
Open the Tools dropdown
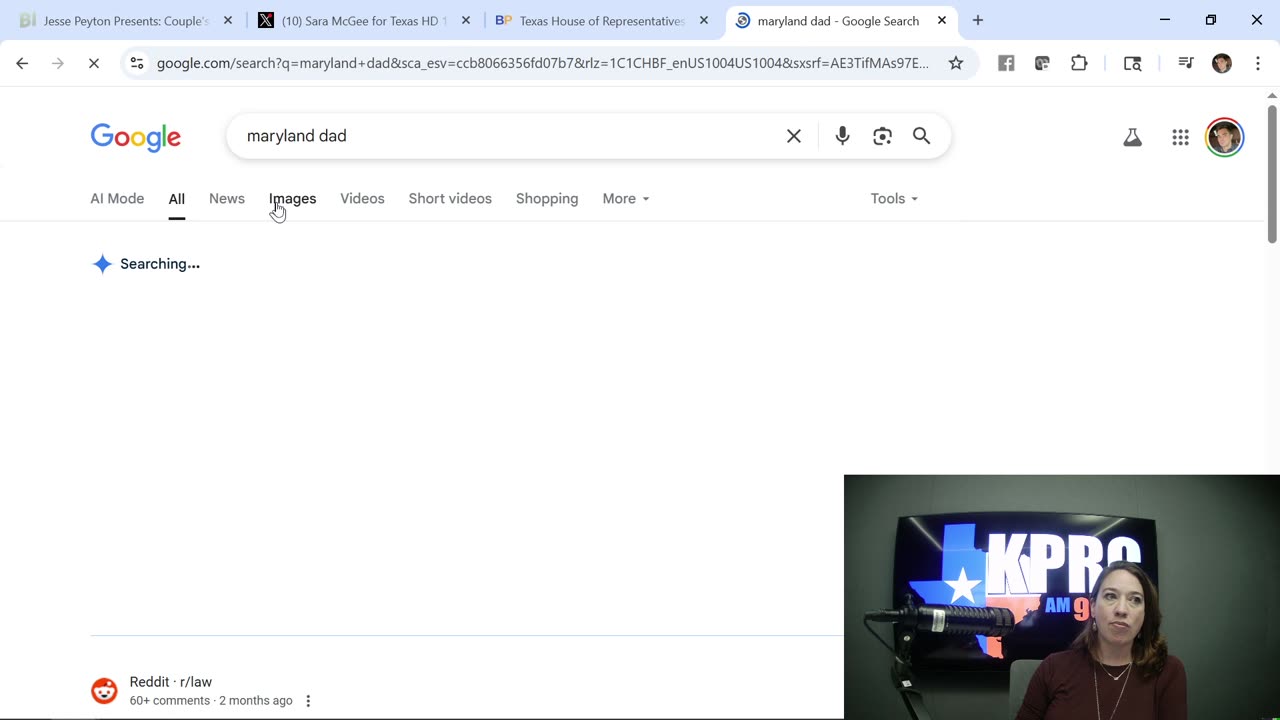point(894,198)
